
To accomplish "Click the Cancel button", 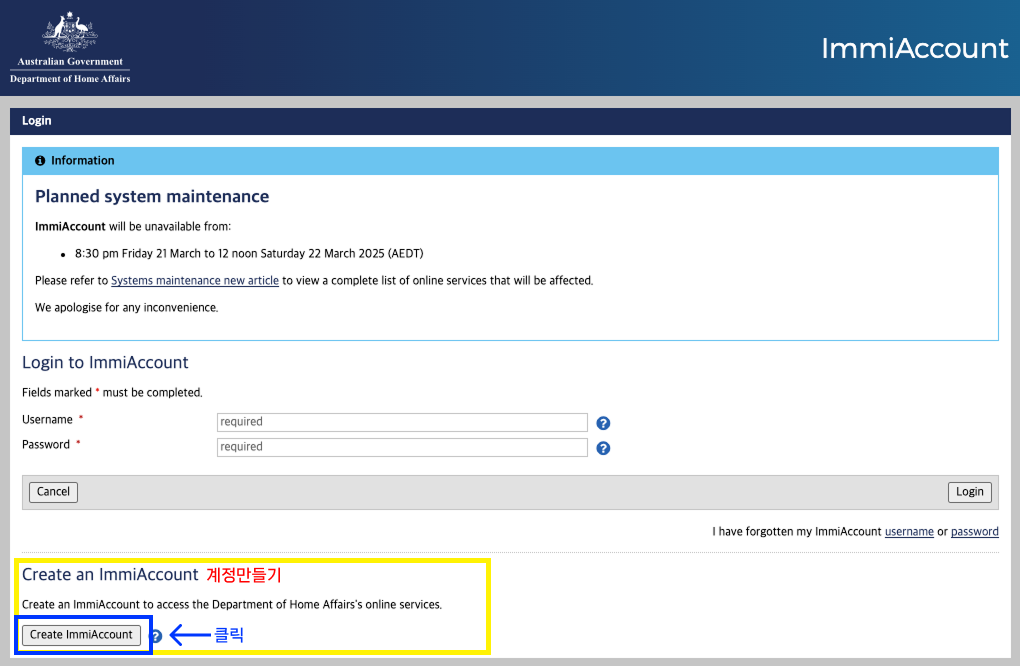I will click(x=53, y=492).
